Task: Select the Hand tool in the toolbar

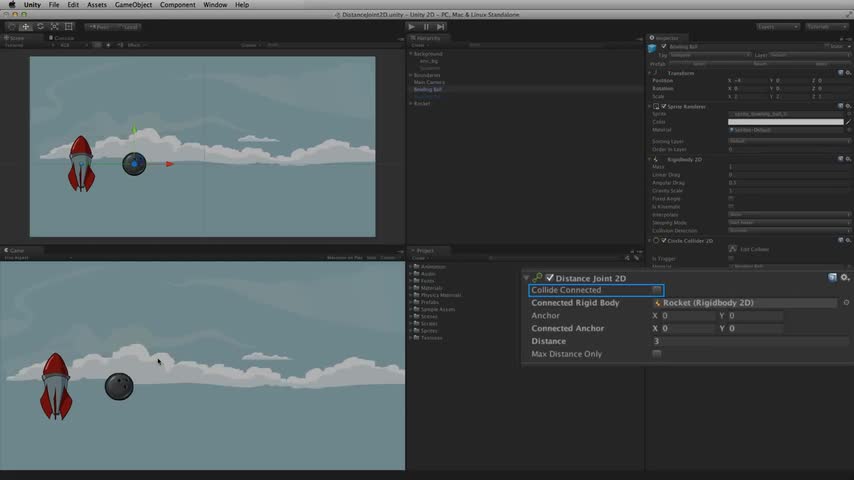Action: pos(11,27)
